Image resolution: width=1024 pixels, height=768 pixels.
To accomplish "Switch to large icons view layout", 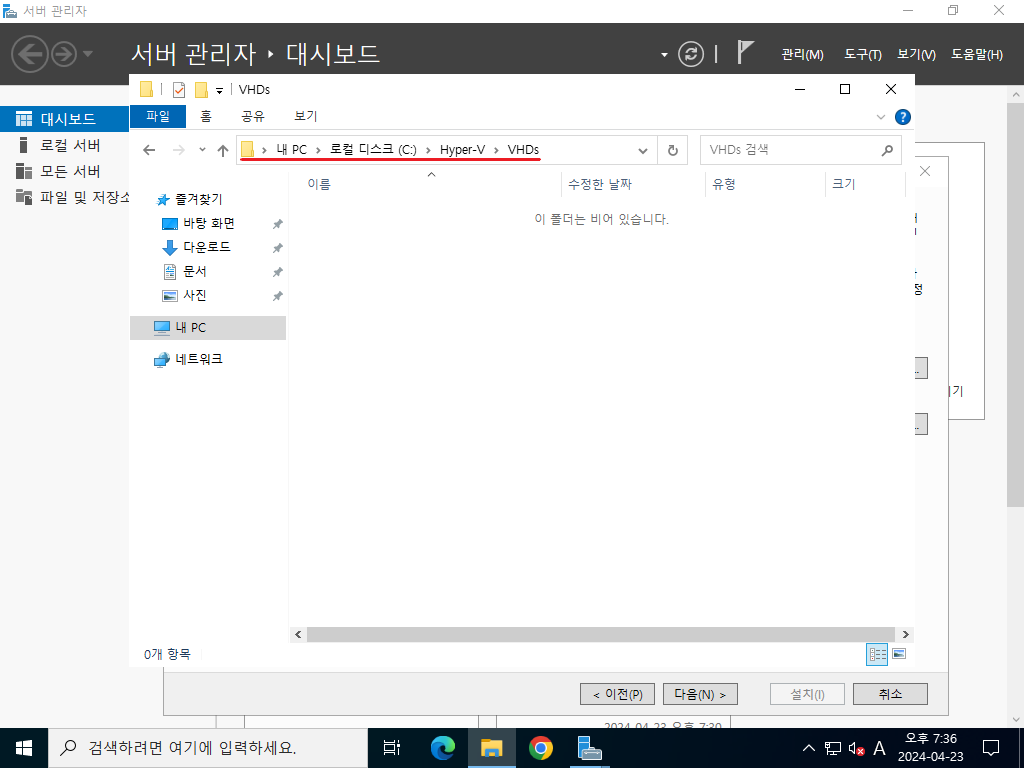I will [899, 654].
